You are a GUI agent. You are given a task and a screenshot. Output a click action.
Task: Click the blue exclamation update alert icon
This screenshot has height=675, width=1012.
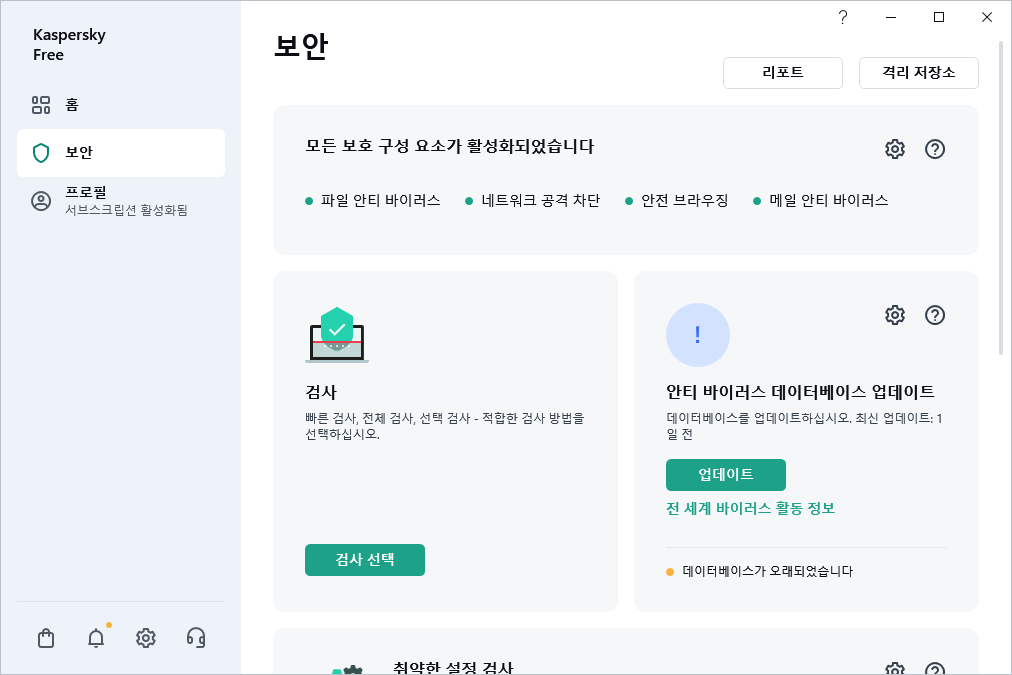[x=698, y=335]
